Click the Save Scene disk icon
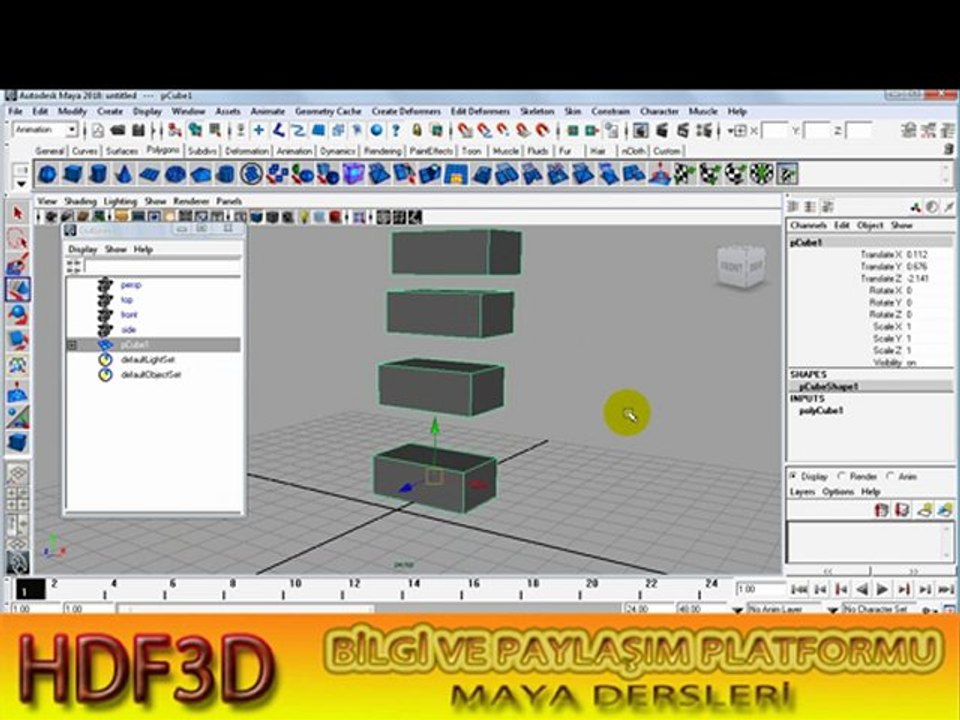Image resolution: width=960 pixels, height=720 pixels. click(x=138, y=130)
